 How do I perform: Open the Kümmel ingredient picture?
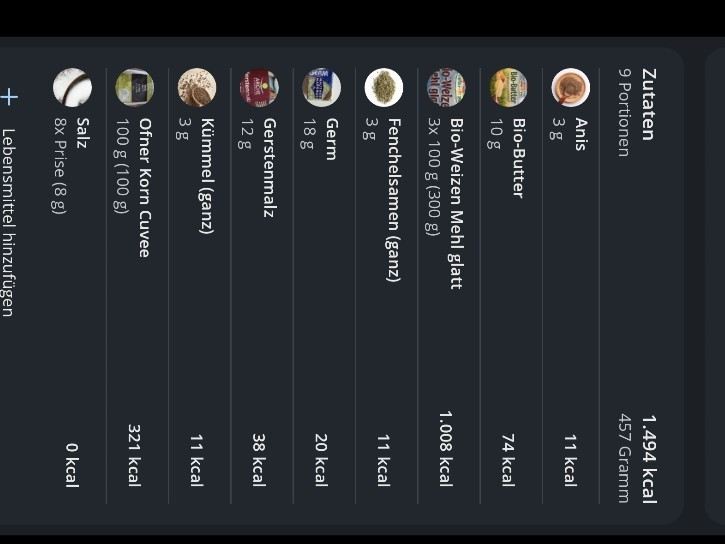pyautogui.click(x=196, y=88)
